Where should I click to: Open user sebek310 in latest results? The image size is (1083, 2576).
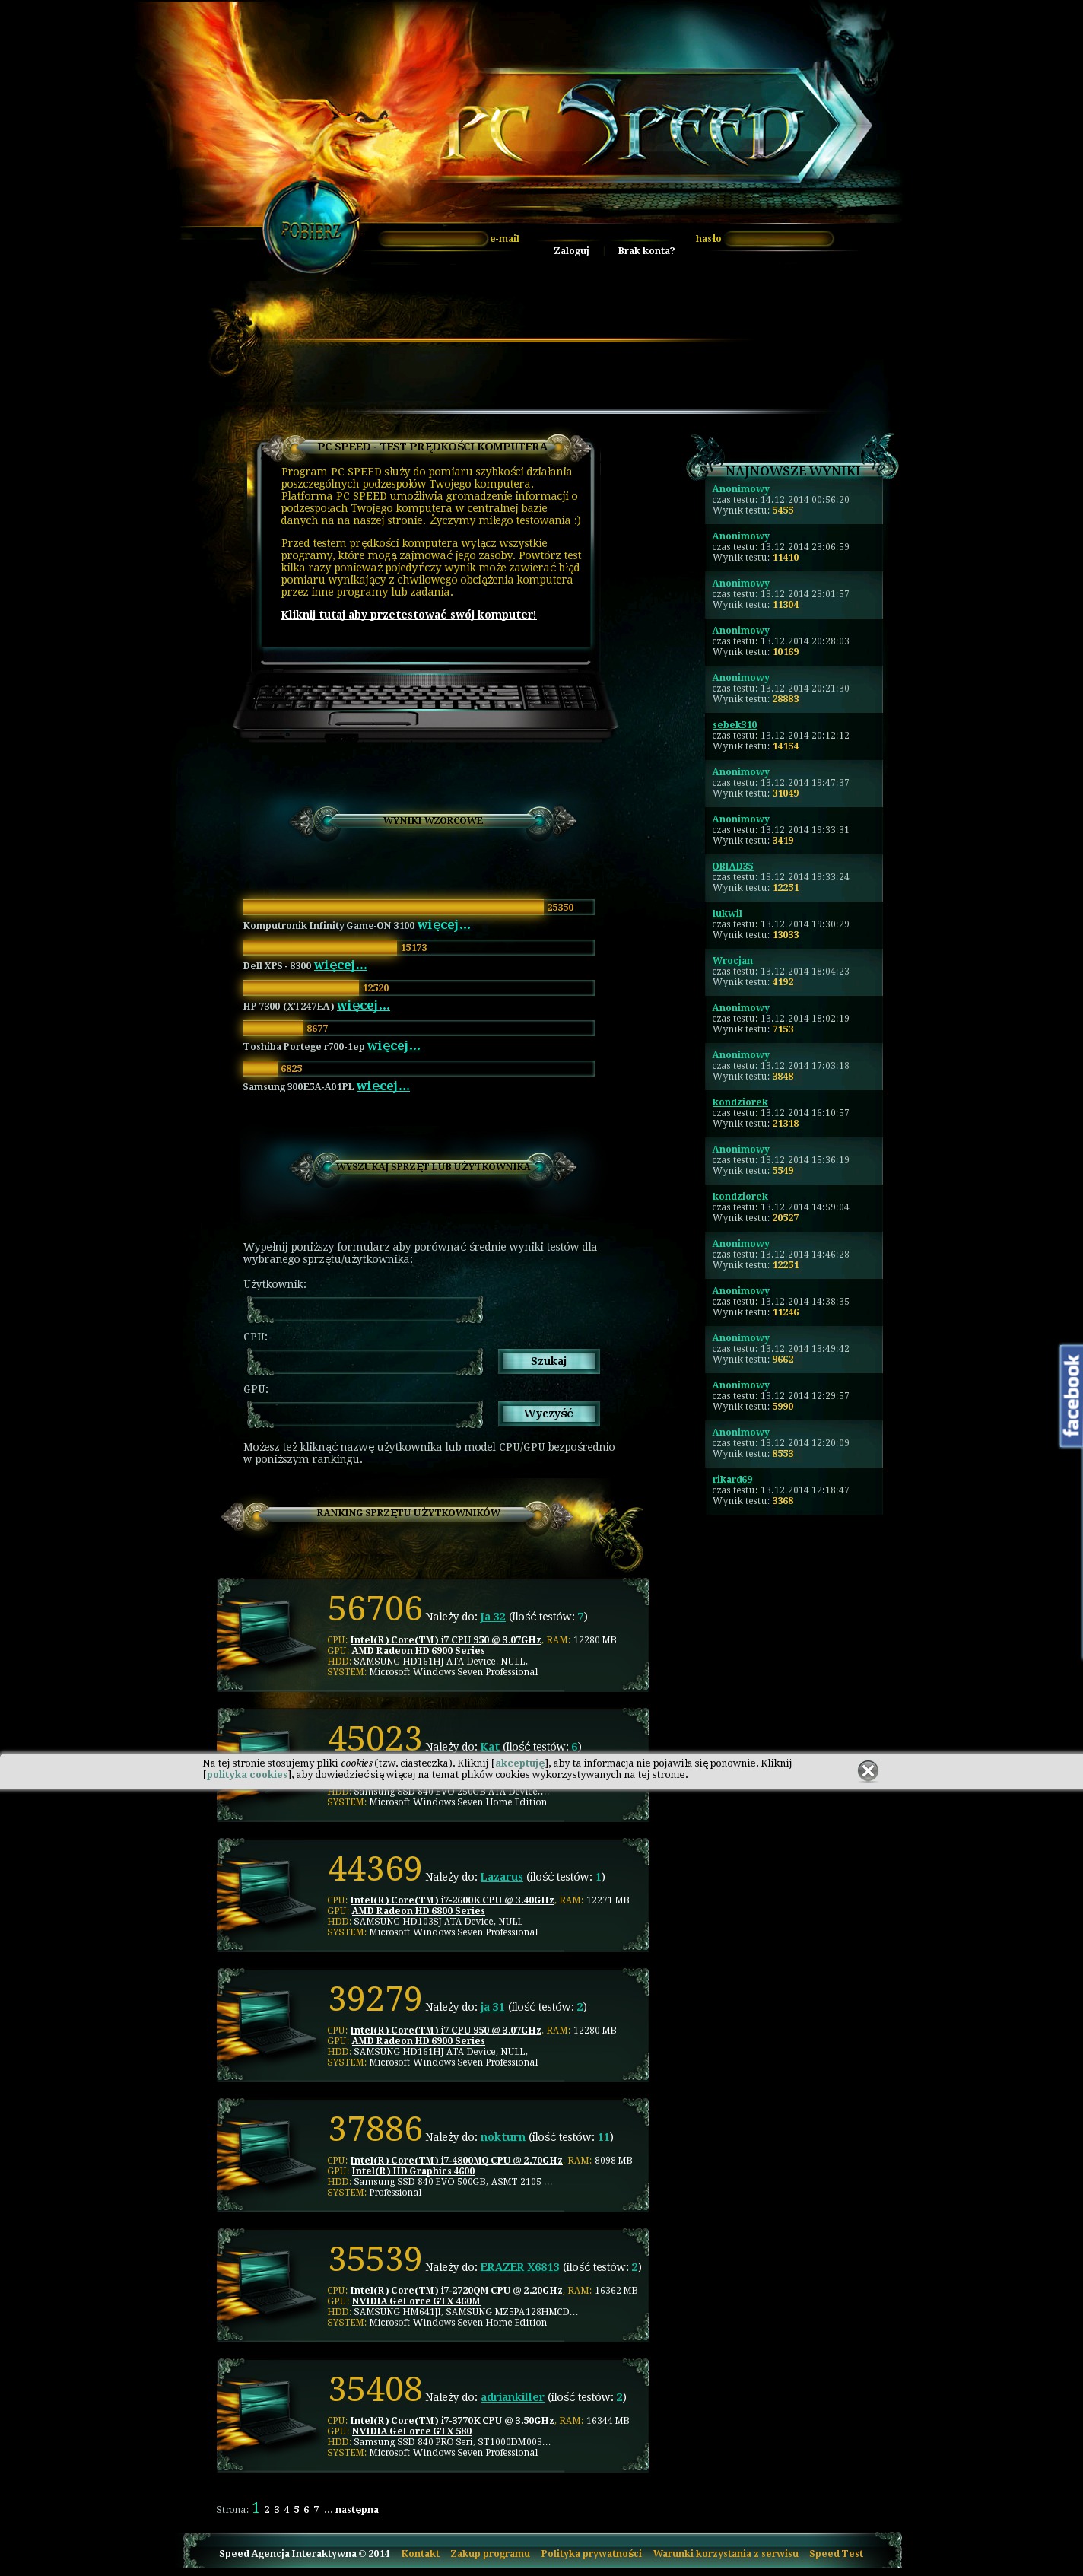[x=735, y=725]
